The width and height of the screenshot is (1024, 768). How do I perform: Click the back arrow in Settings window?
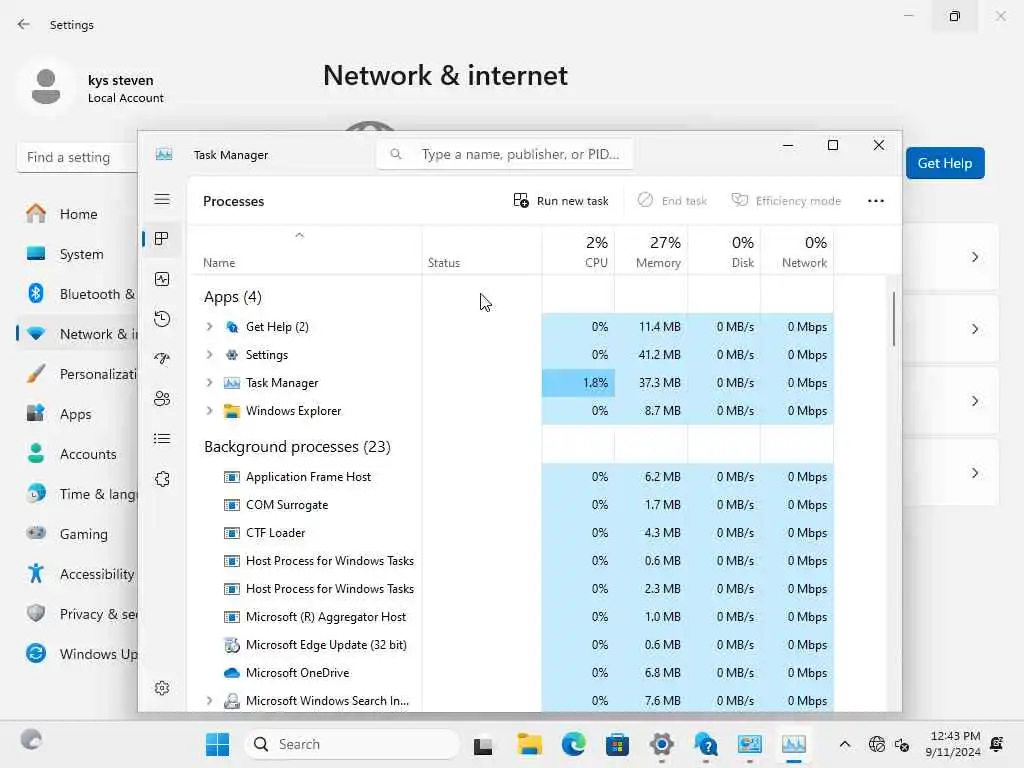24,24
